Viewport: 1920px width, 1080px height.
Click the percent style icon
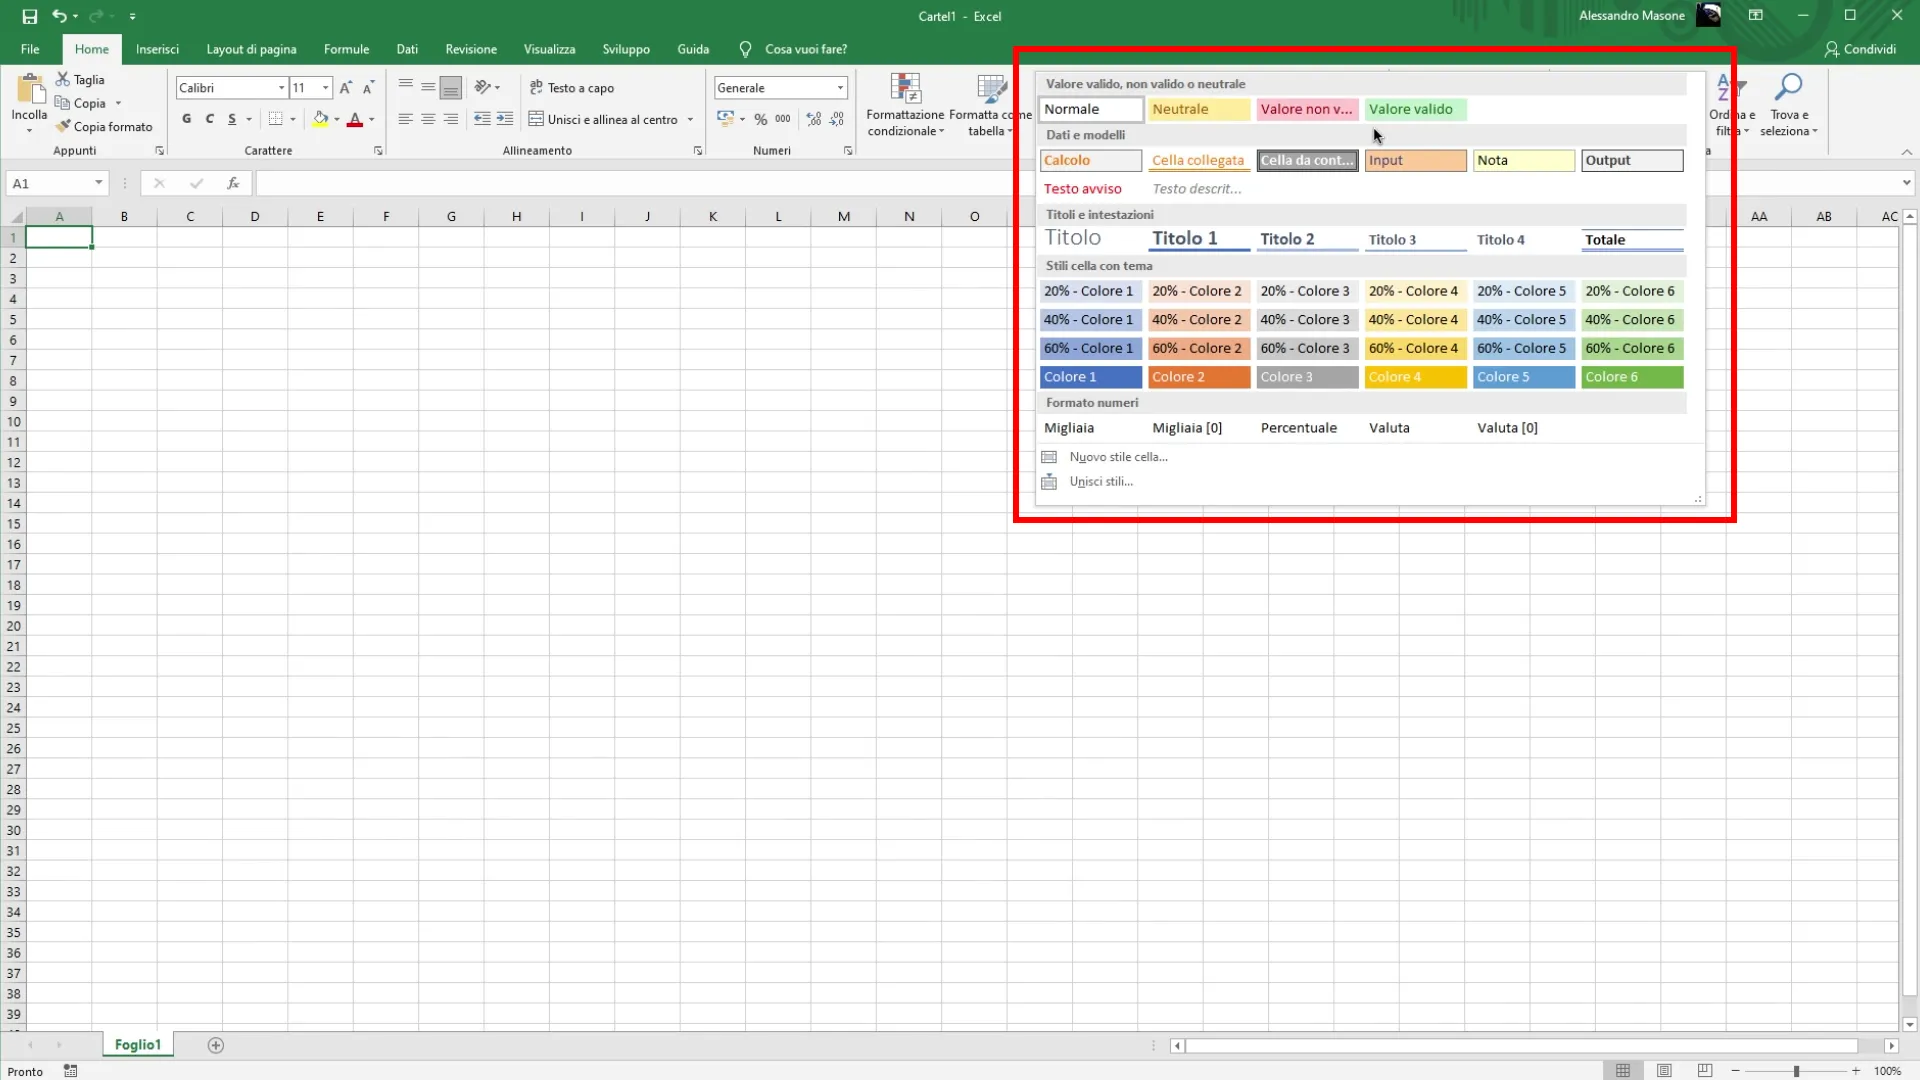[x=761, y=119]
